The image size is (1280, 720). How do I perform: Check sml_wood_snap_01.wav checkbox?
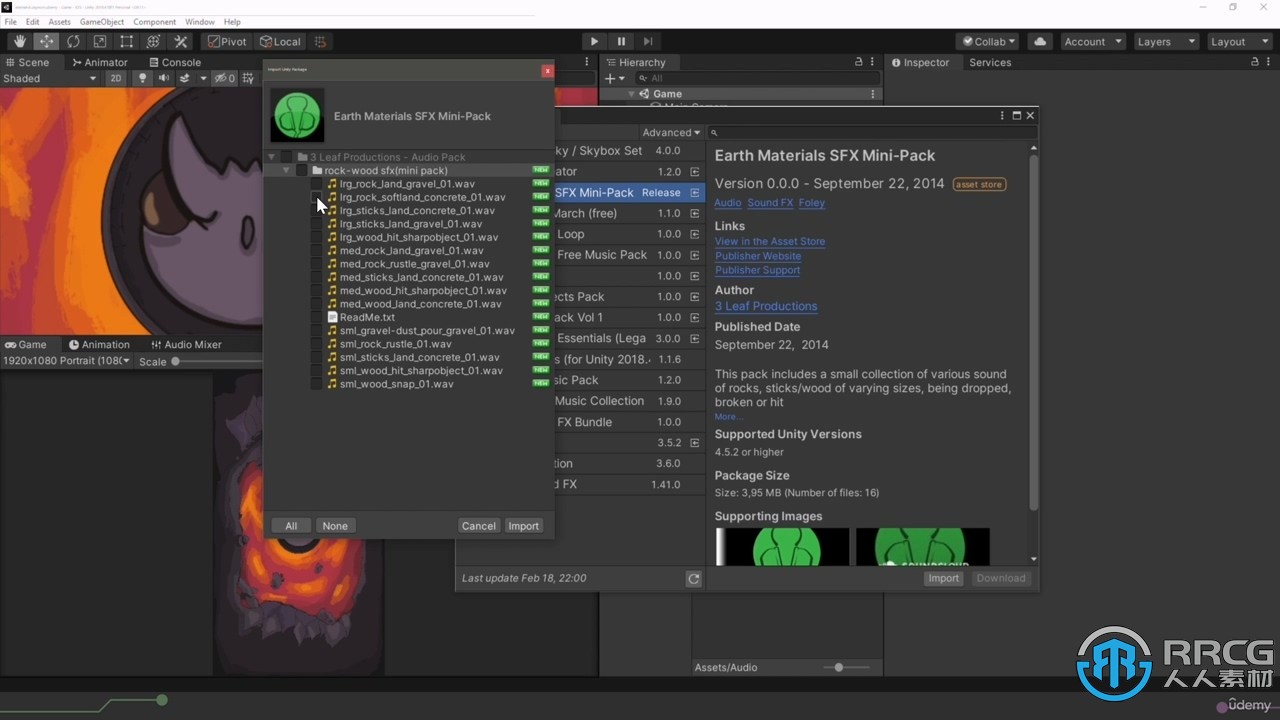pyautogui.click(x=317, y=384)
